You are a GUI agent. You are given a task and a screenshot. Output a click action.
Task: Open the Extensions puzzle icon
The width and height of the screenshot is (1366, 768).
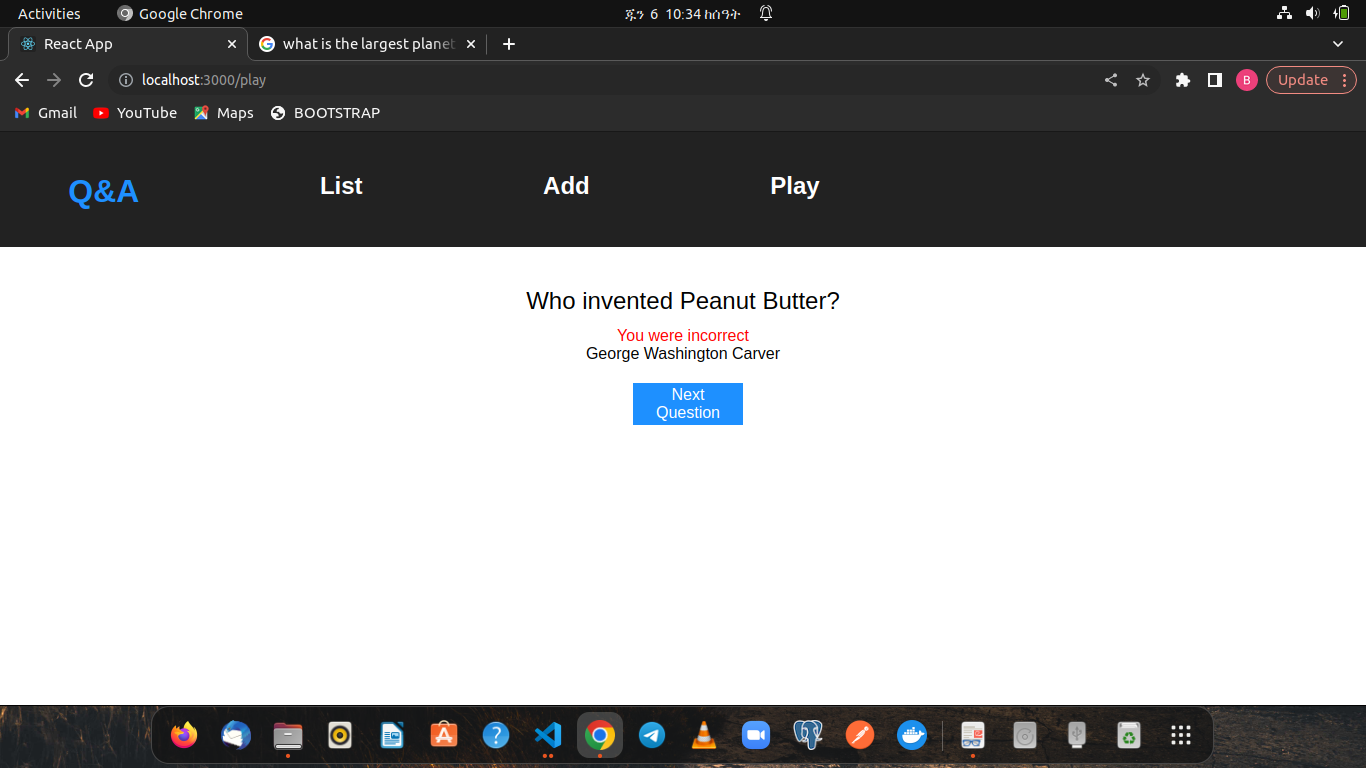pos(1183,80)
